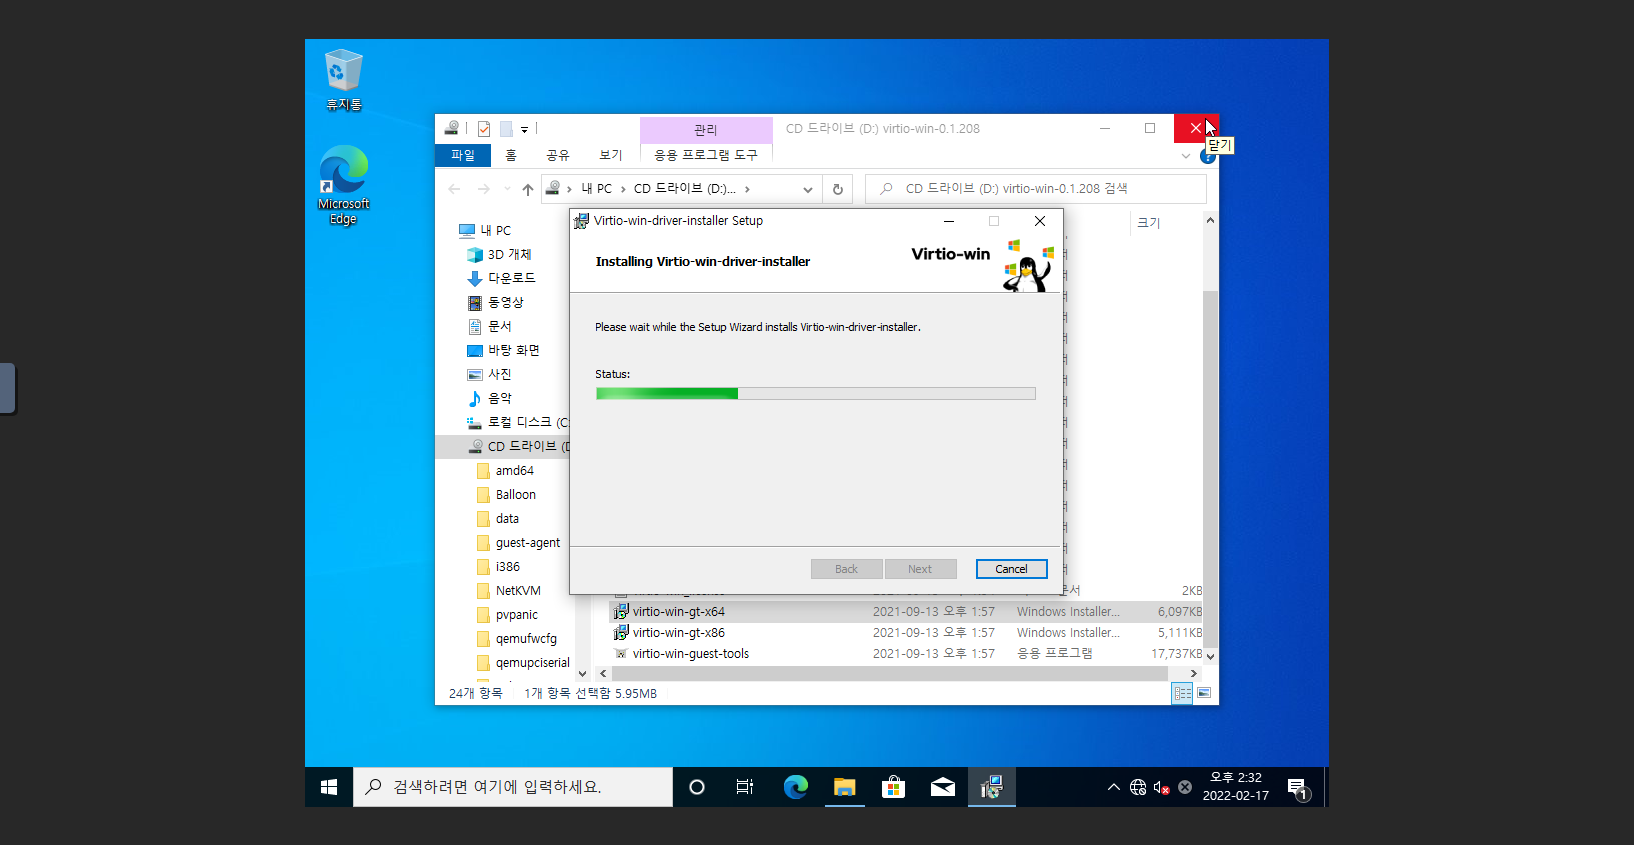This screenshot has height=845, width=1634.
Task: Open 다운로드 folder in the navigation pane
Action: [x=502, y=278]
